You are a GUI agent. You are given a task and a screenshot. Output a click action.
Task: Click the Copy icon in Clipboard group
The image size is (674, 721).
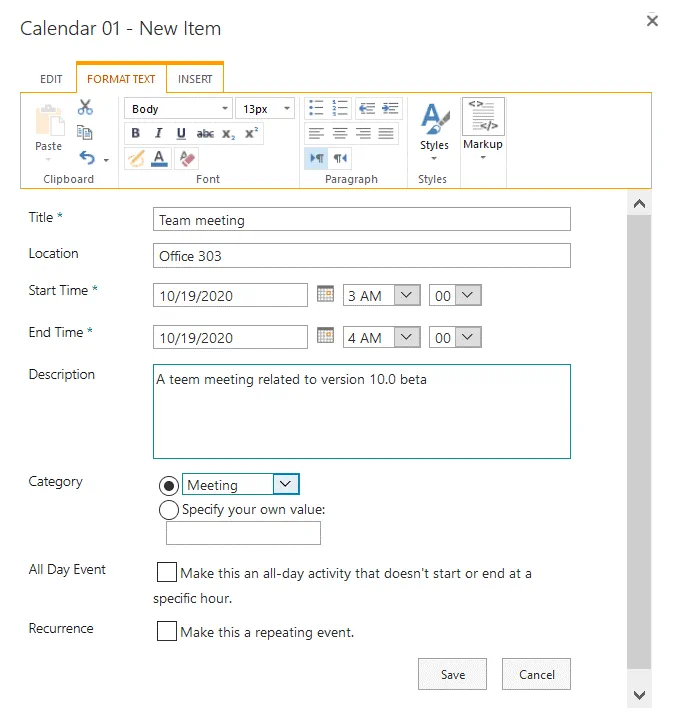pyautogui.click(x=85, y=133)
